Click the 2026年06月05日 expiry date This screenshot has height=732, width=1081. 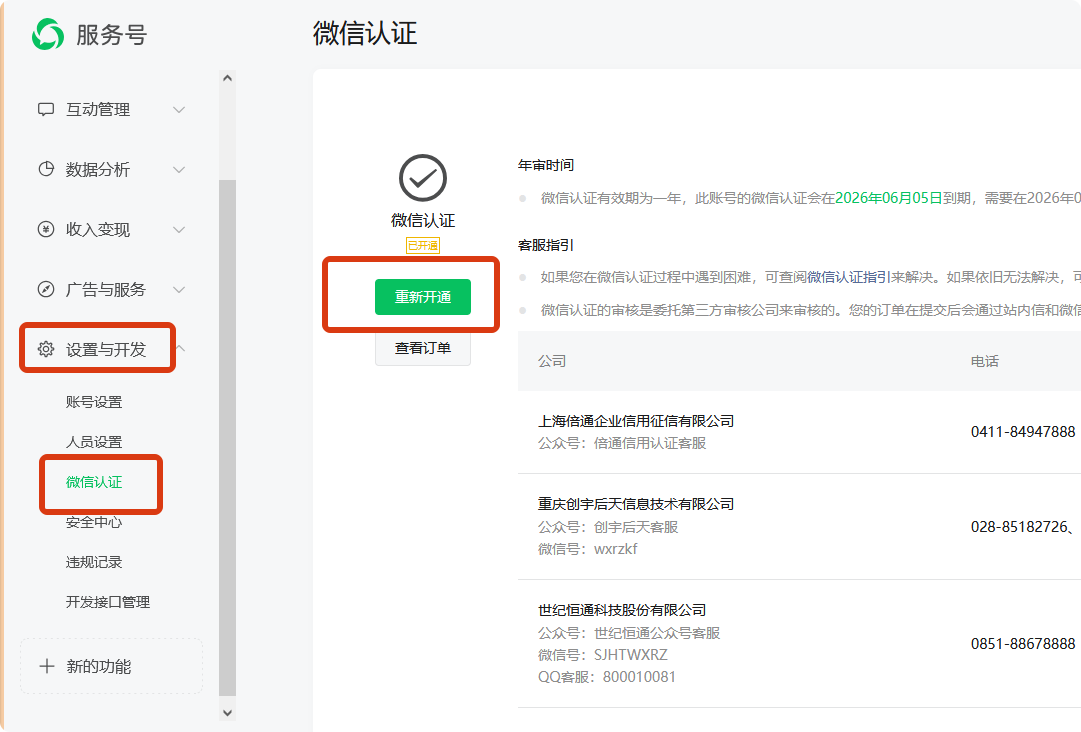889,198
